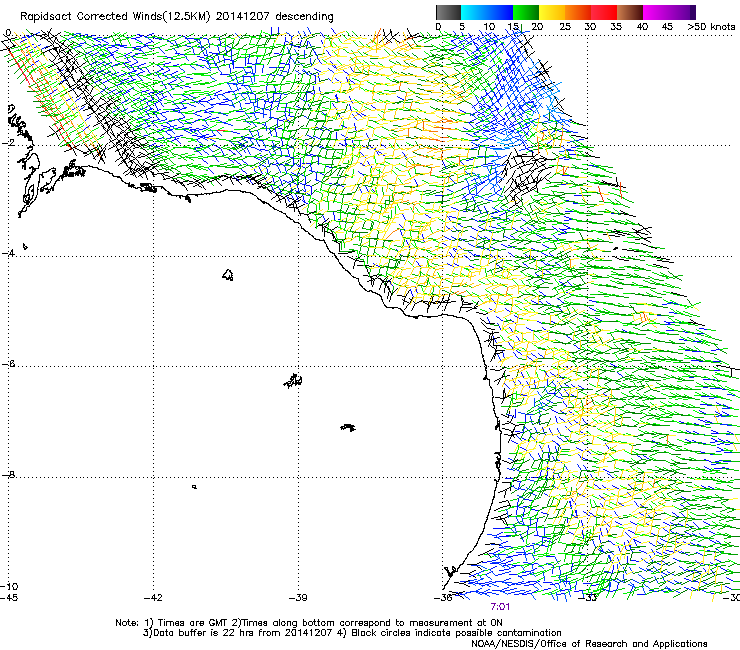Click the '-2' latitude axis label

pyautogui.click(x=8, y=142)
